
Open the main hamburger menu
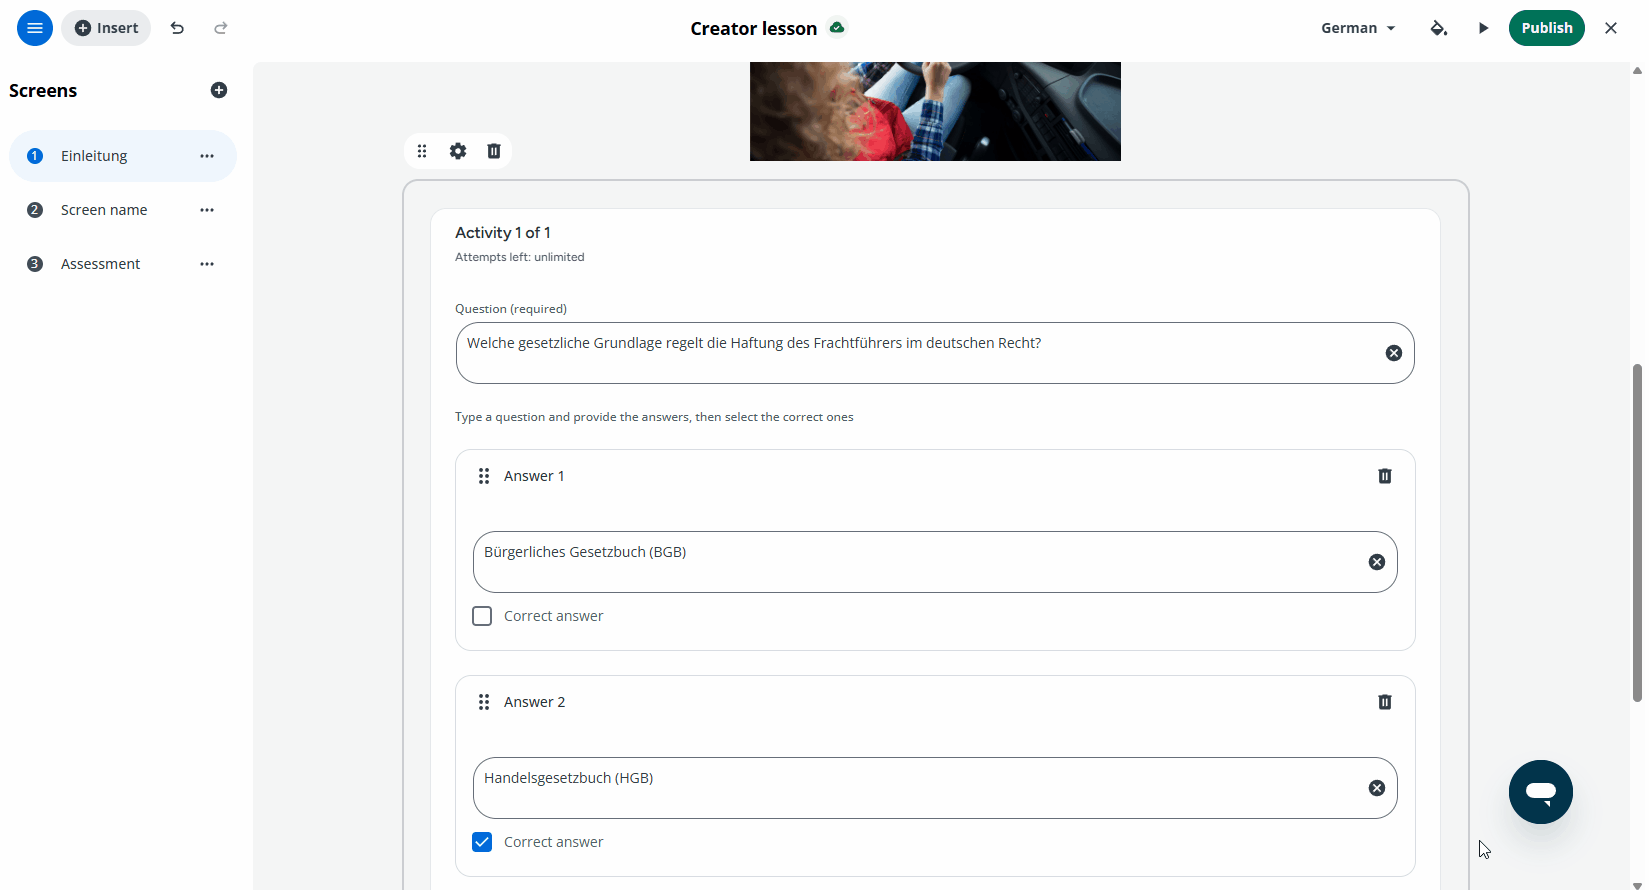point(35,28)
